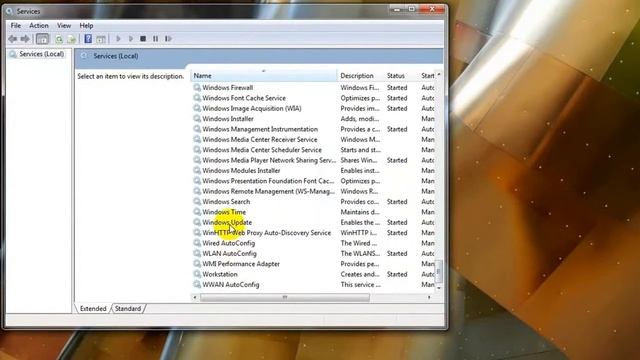Click the gear icon beside Wired AutoConfig

(197, 243)
